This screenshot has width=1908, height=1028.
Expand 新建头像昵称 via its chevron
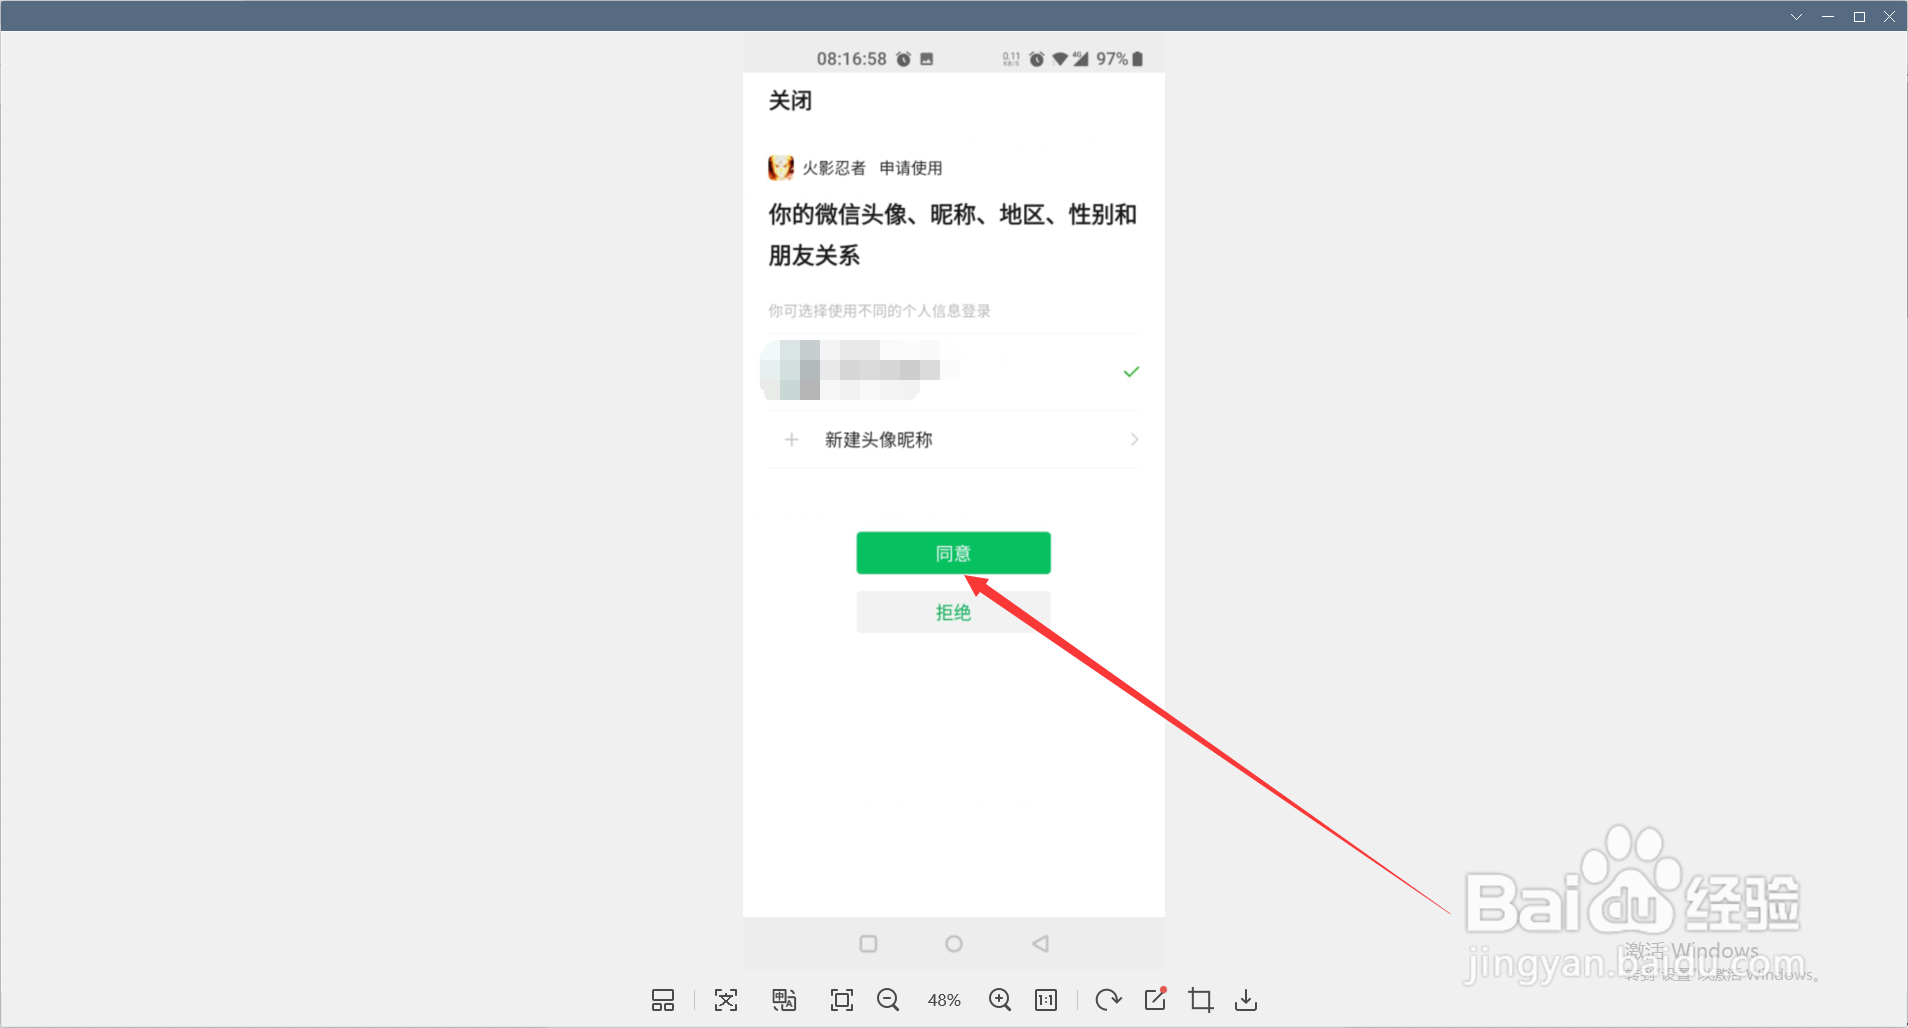pos(1132,439)
